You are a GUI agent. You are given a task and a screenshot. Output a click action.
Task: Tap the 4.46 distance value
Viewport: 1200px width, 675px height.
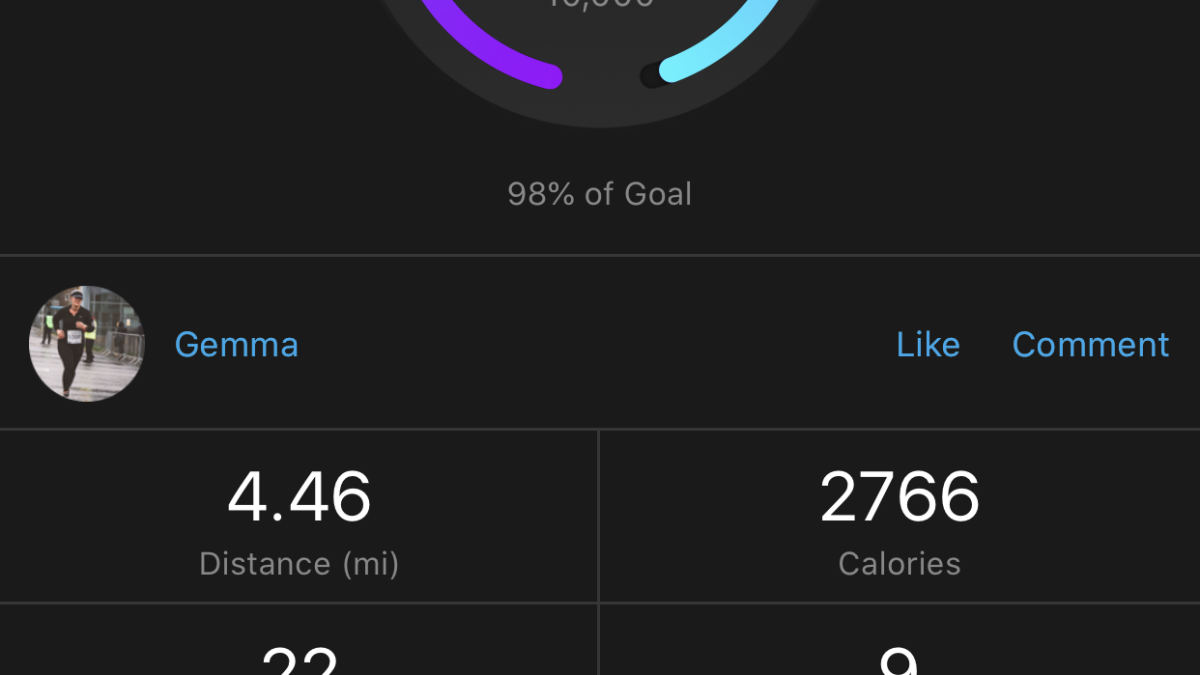[x=299, y=498]
